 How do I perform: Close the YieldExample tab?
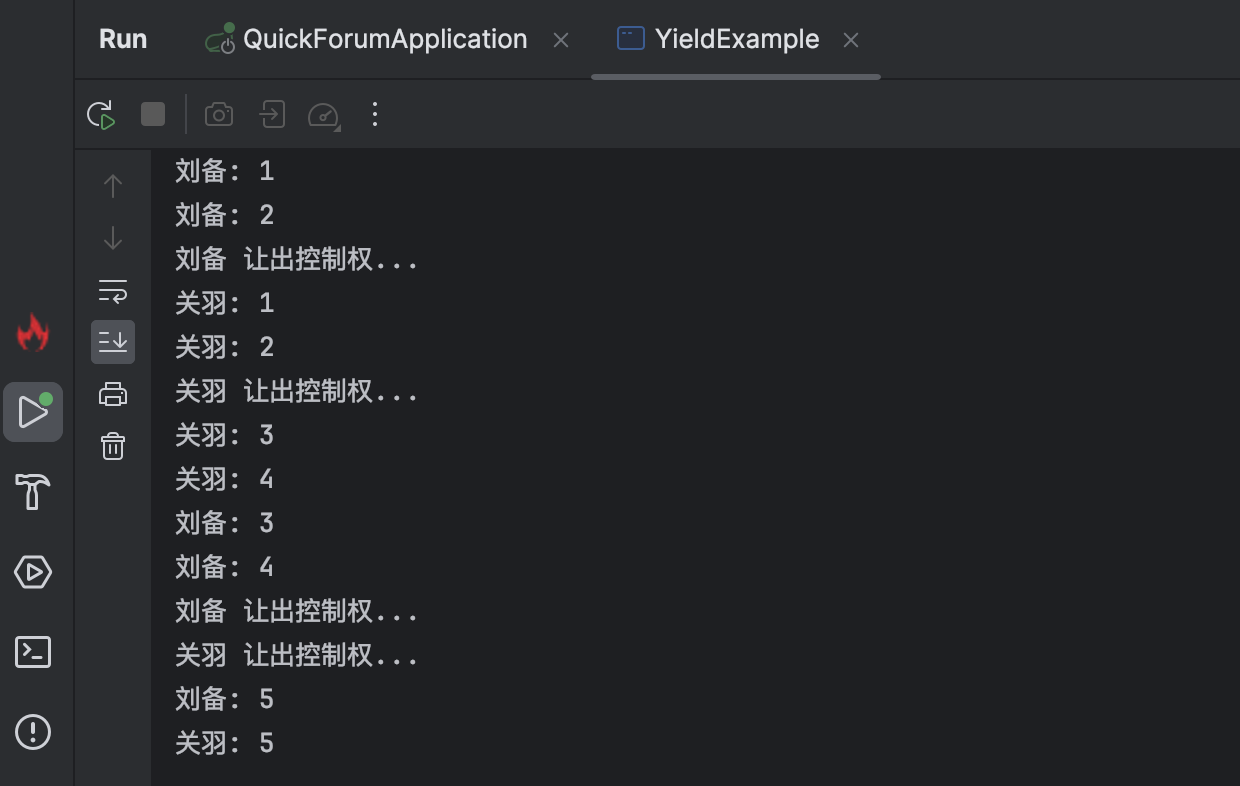pos(851,41)
